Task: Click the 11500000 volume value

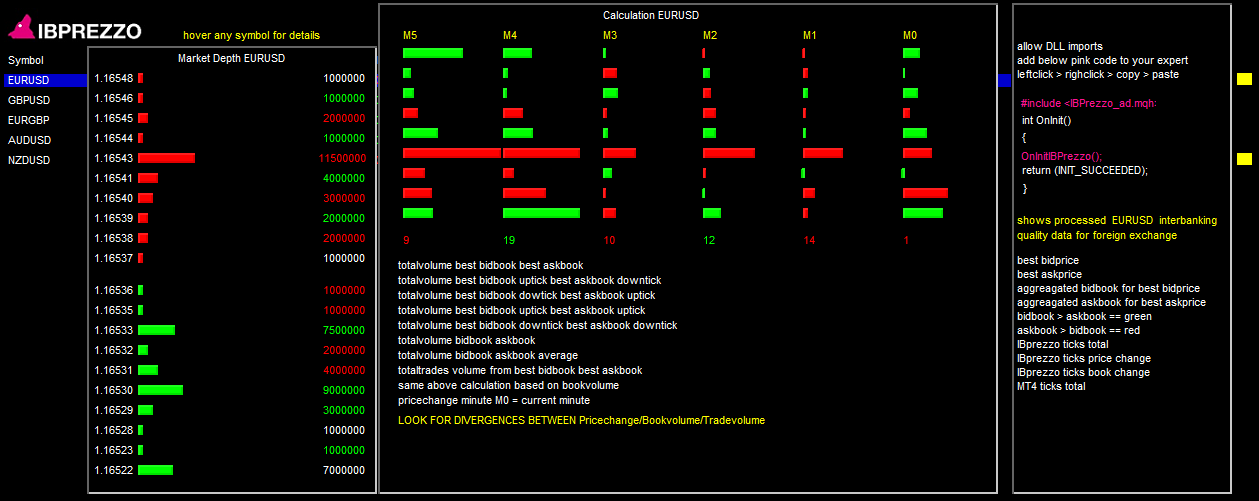Action: click(342, 158)
